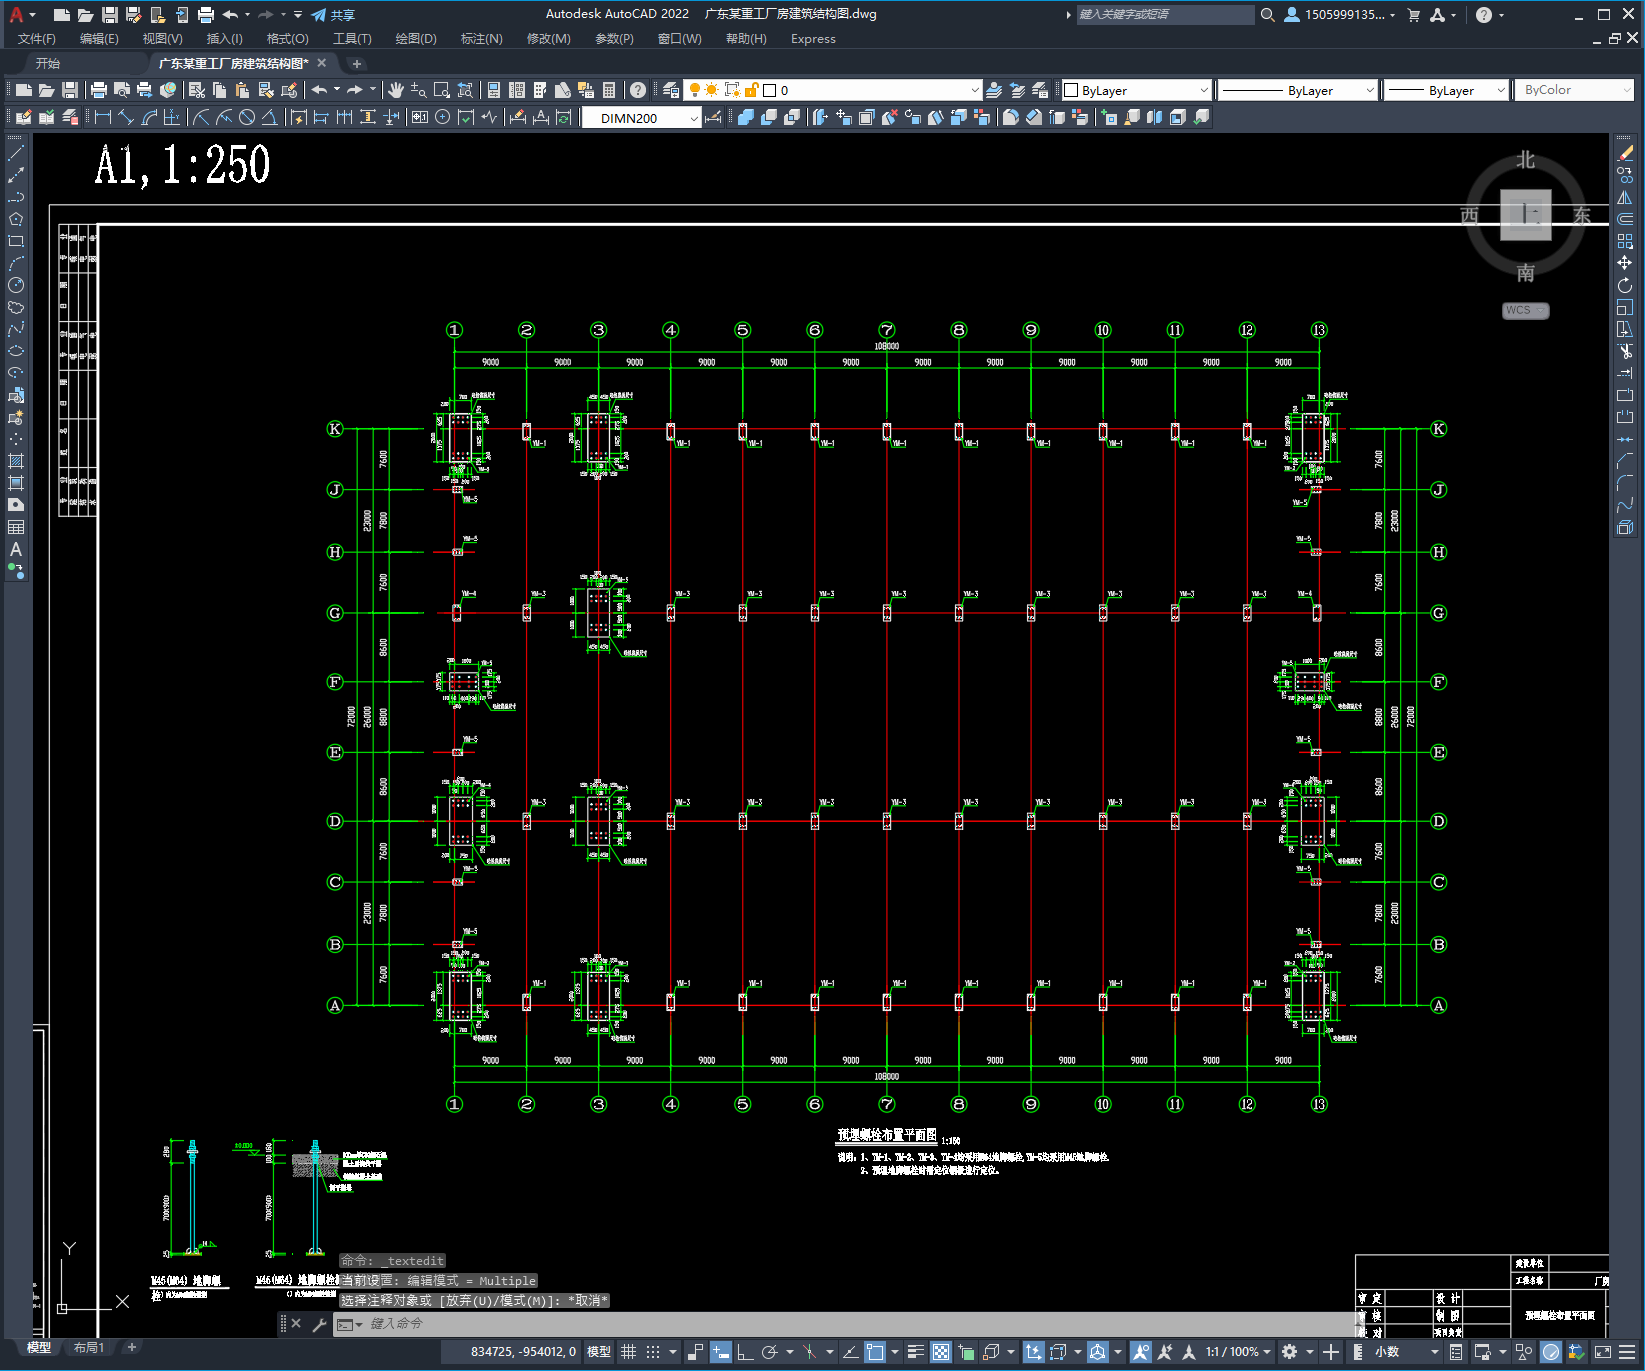
Task: Click the white ByLayer color swatch
Action: (x=1071, y=90)
